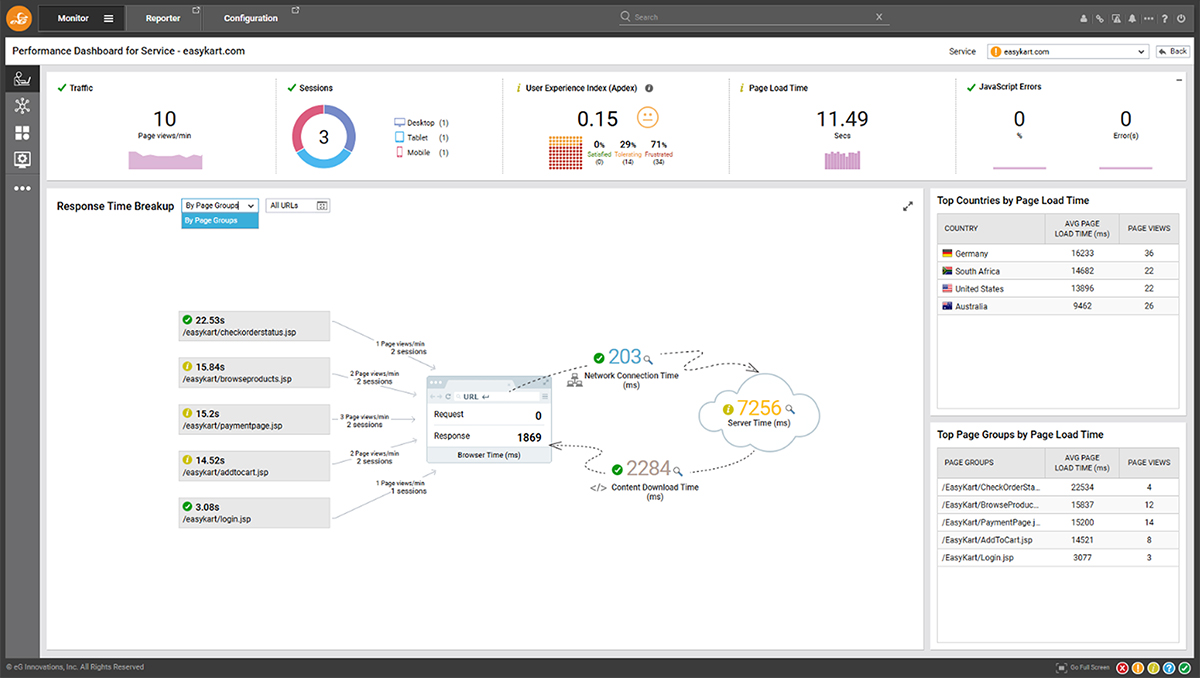
Task: Click the sessions donut chart
Action: tap(324, 137)
